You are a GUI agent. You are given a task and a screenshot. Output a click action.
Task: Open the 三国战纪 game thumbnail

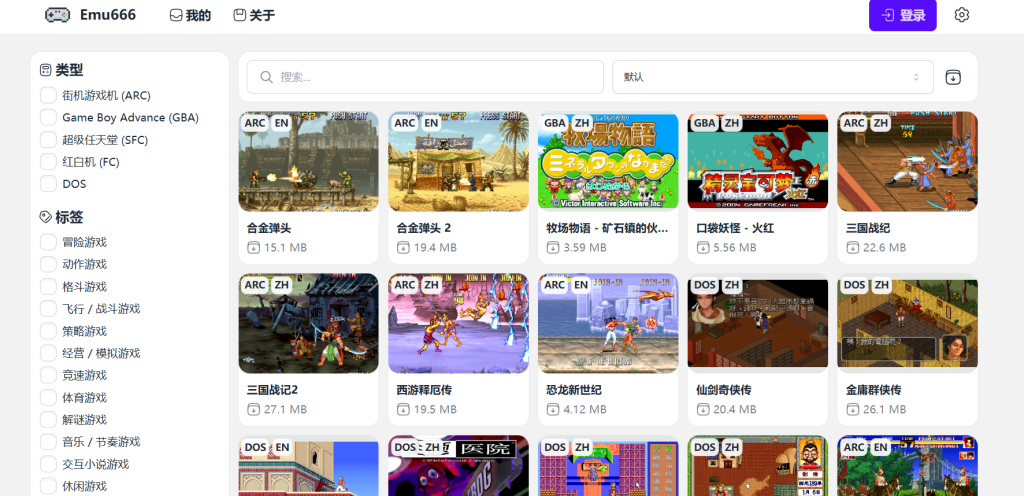908,161
